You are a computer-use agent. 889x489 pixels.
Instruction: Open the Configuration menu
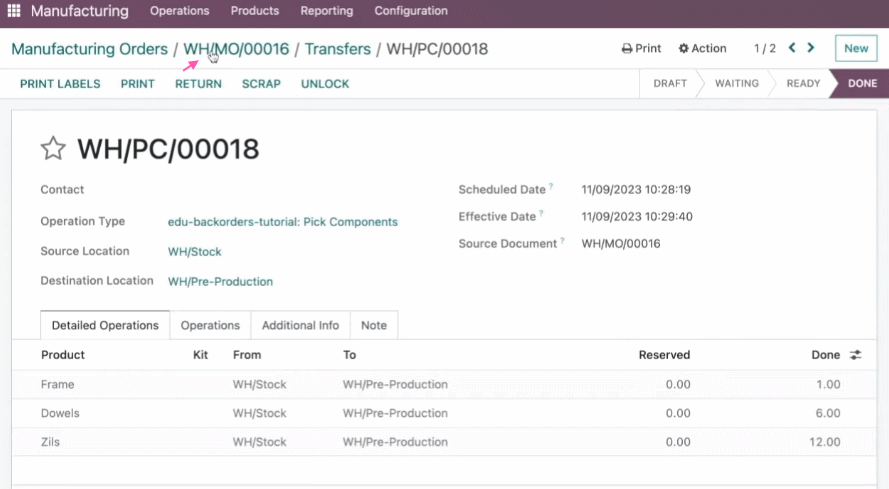pos(410,11)
